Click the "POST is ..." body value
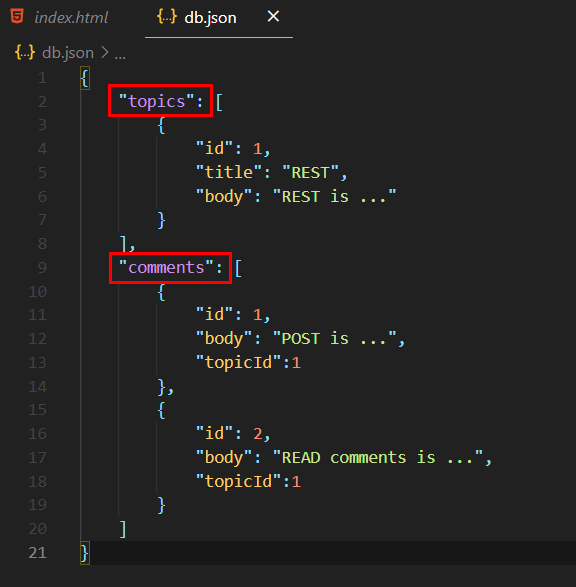 click(x=334, y=338)
